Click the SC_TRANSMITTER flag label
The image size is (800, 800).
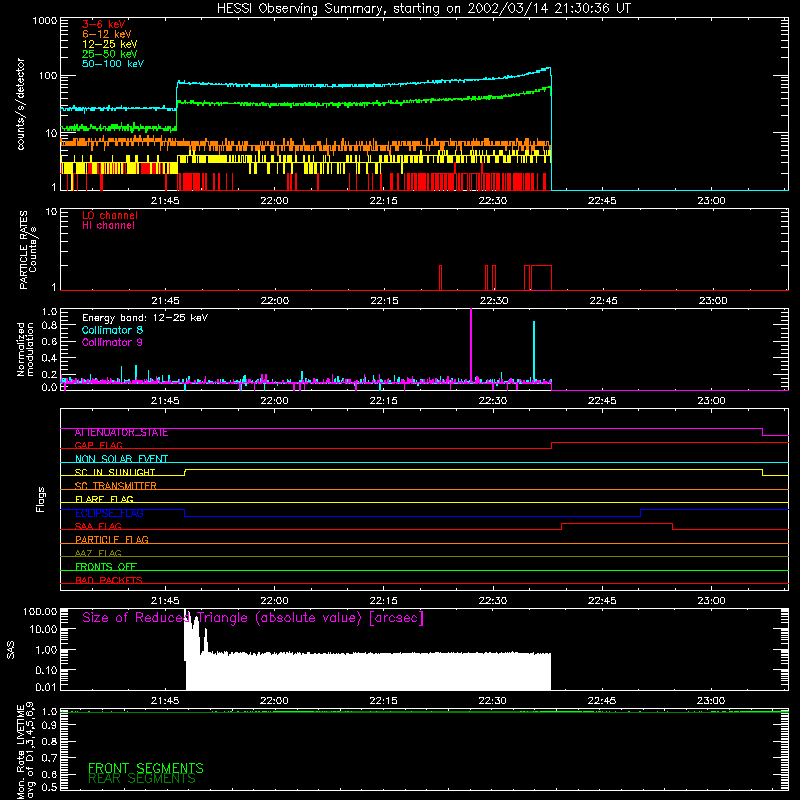(116, 486)
